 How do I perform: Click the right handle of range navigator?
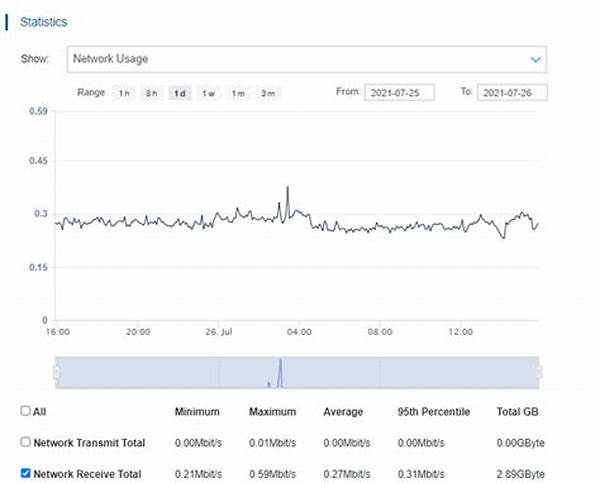tap(540, 373)
